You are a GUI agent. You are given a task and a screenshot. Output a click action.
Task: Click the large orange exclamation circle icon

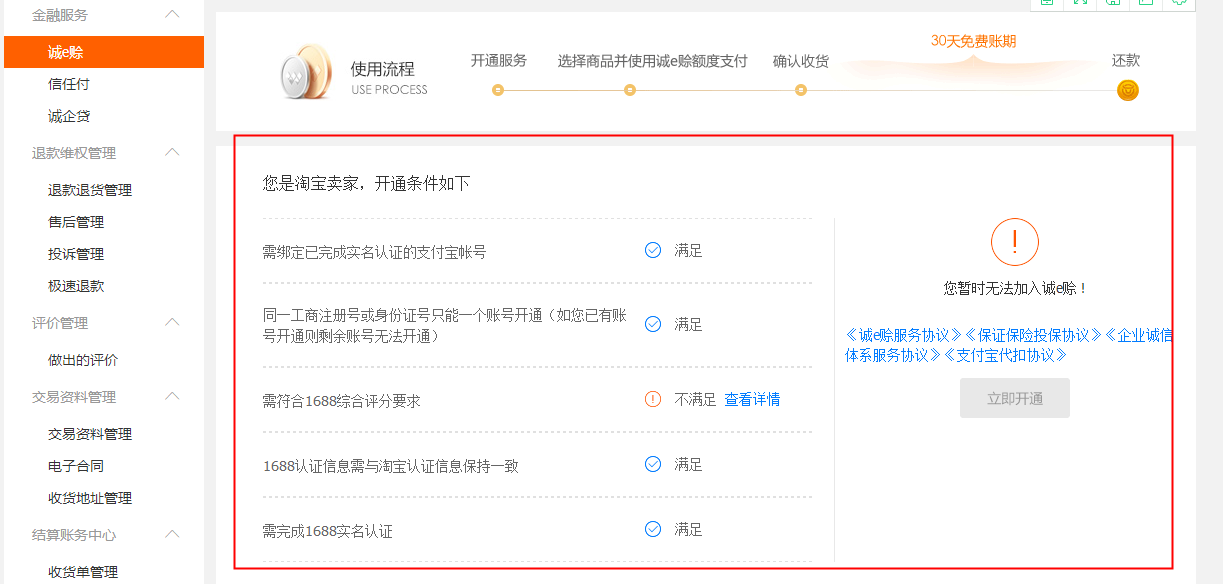tap(1015, 241)
